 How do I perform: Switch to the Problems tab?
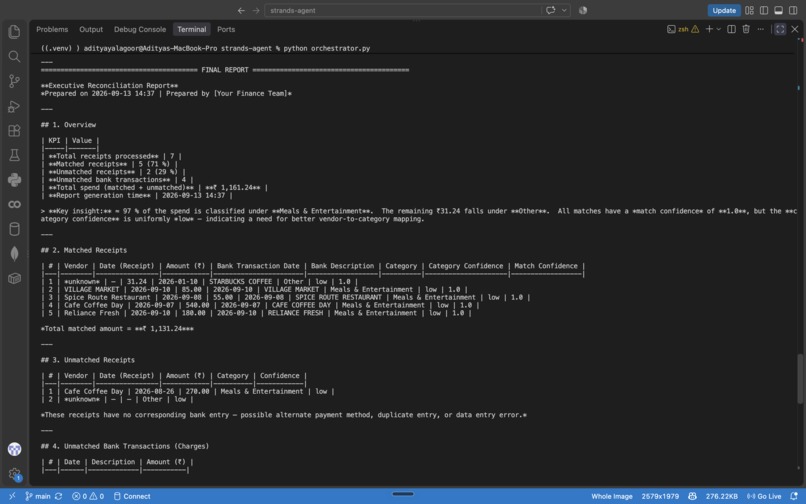click(52, 29)
